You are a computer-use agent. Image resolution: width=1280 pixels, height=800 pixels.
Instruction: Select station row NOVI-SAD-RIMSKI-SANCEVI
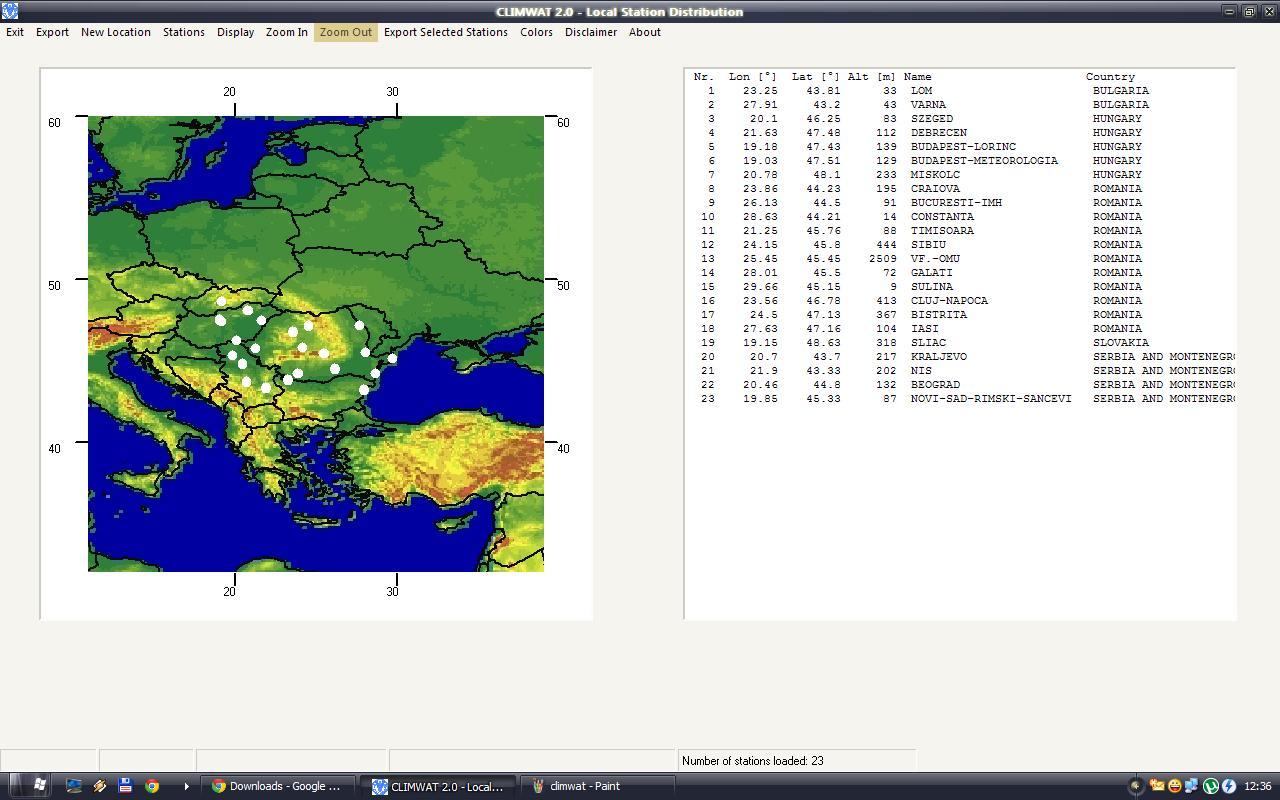[960, 398]
